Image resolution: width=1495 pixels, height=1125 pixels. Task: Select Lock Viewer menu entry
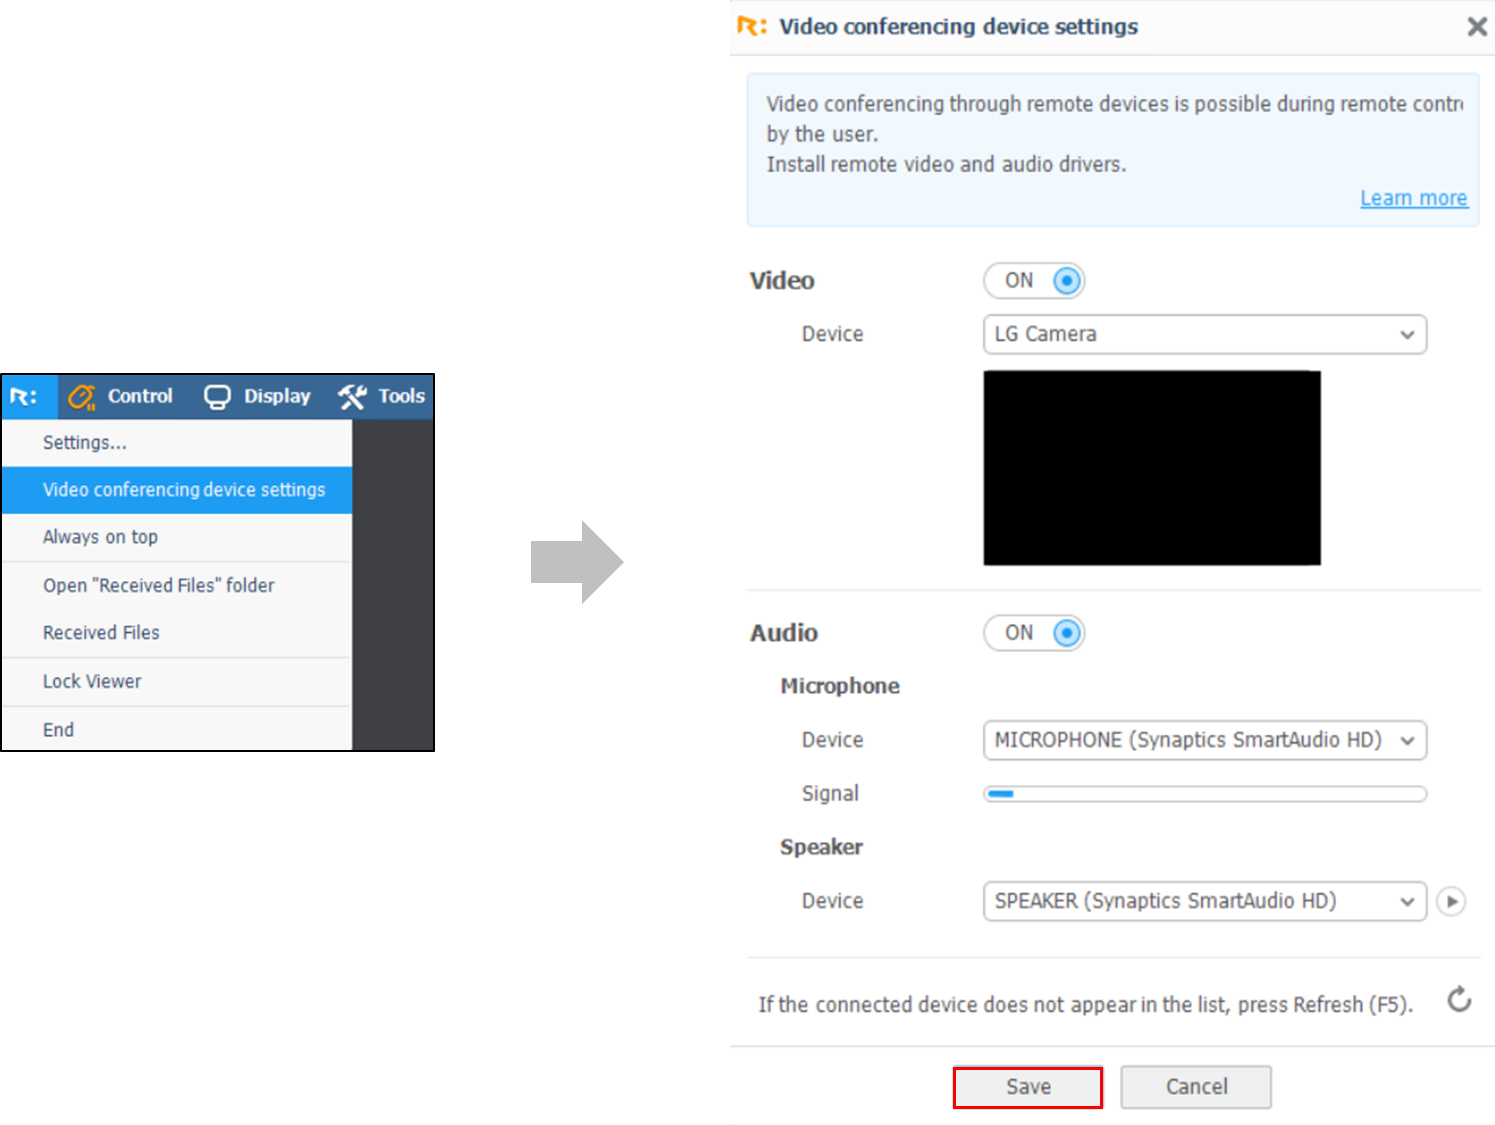pyautogui.click(x=92, y=682)
